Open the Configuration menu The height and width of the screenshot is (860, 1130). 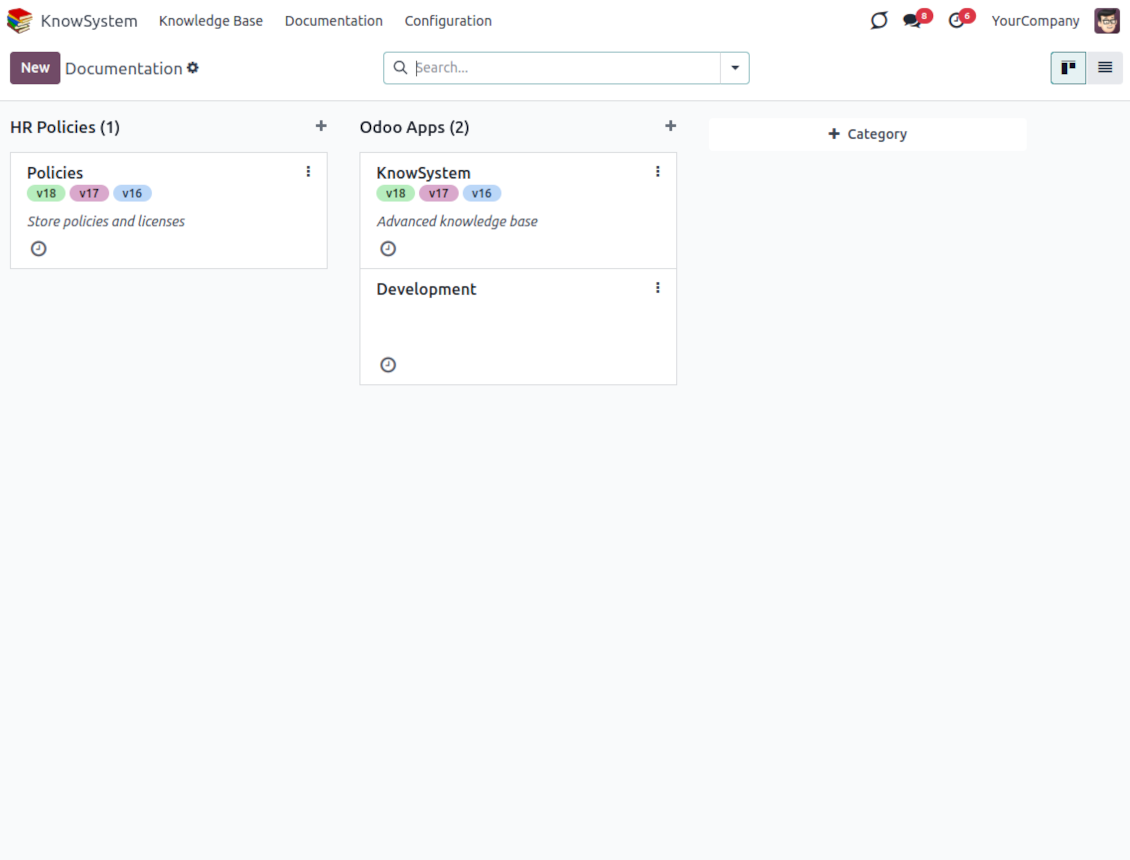pos(448,21)
